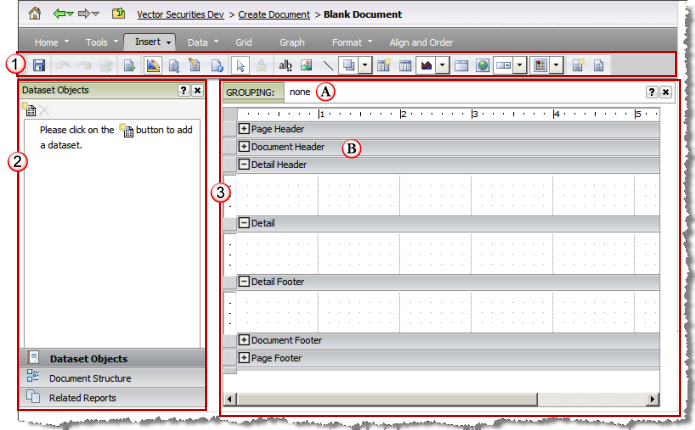695x430 pixels.
Task: Open the Format menu
Action: (352, 43)
